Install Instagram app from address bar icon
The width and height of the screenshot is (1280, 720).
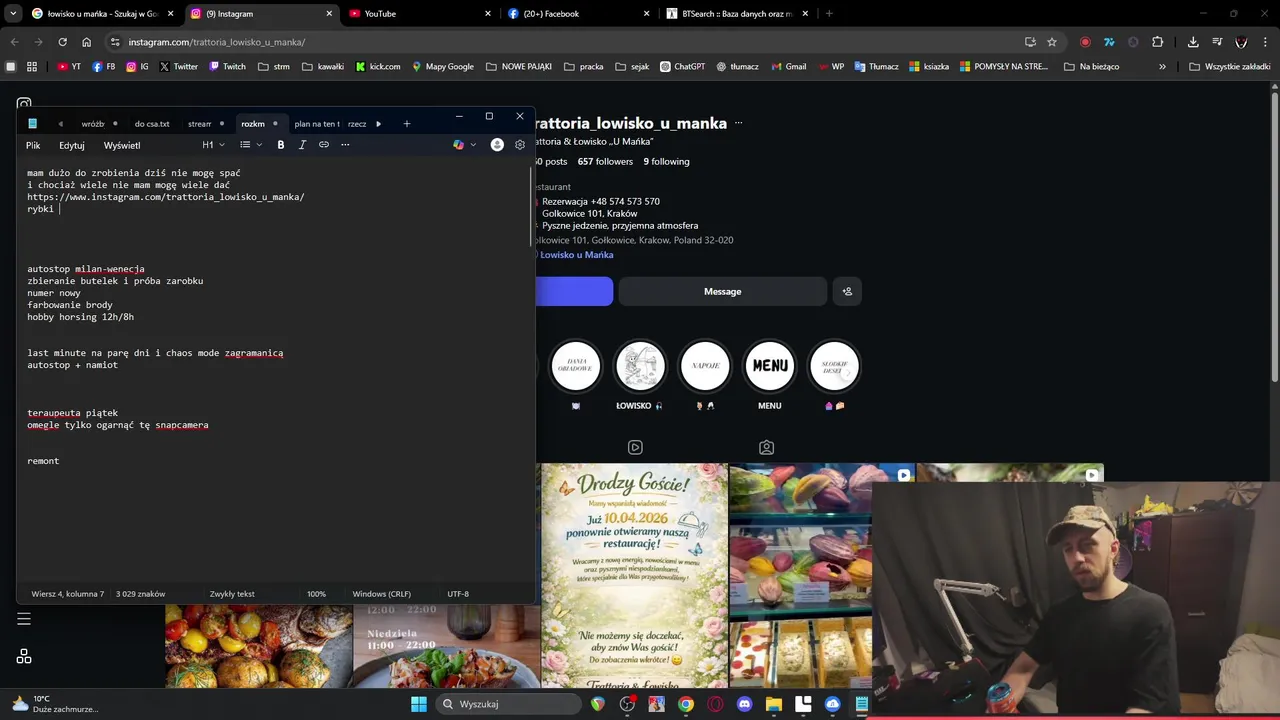coord(1030,42)
